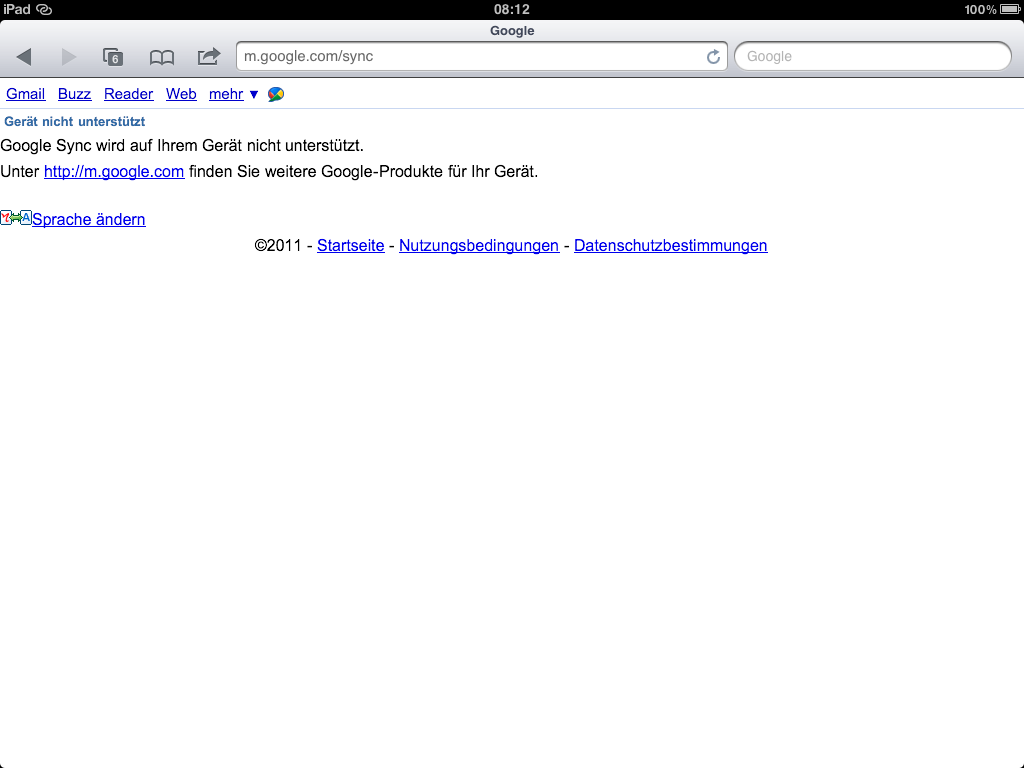1024x768 pixels.
Task: Reload page using the refresh icon
Action: click(x=713, y=57)
